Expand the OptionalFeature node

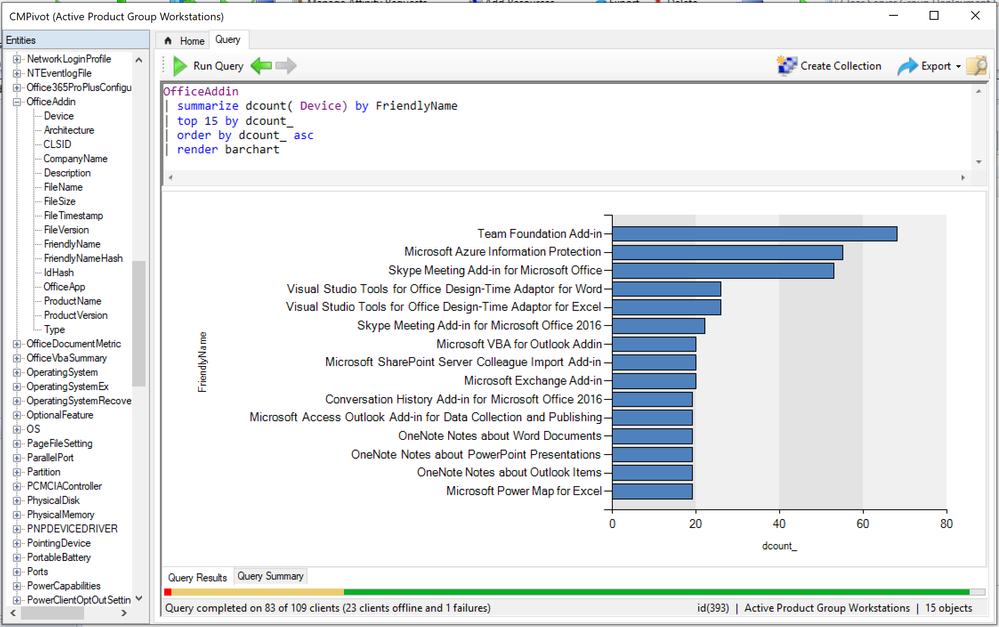(17, 415)
